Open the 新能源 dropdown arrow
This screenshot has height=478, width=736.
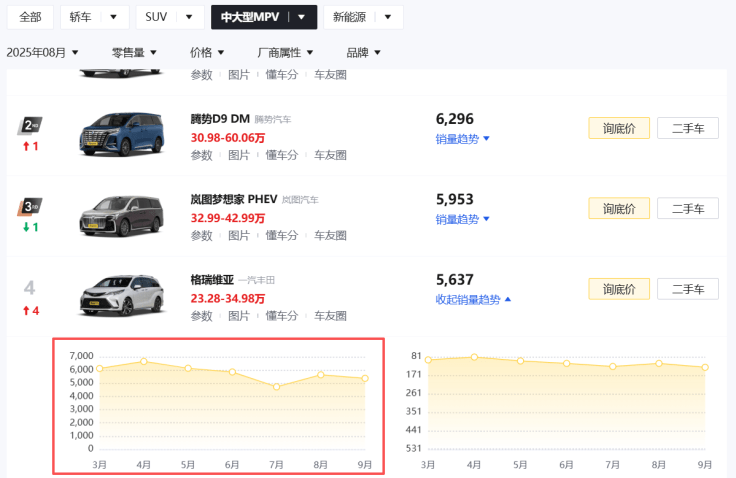tap(388, 17)
